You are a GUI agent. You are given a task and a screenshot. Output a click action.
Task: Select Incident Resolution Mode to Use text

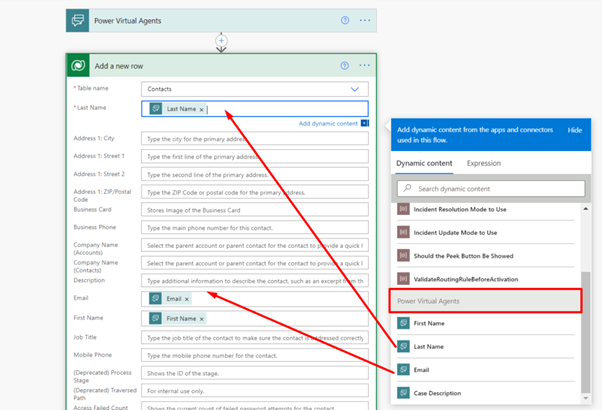(460, 210)
